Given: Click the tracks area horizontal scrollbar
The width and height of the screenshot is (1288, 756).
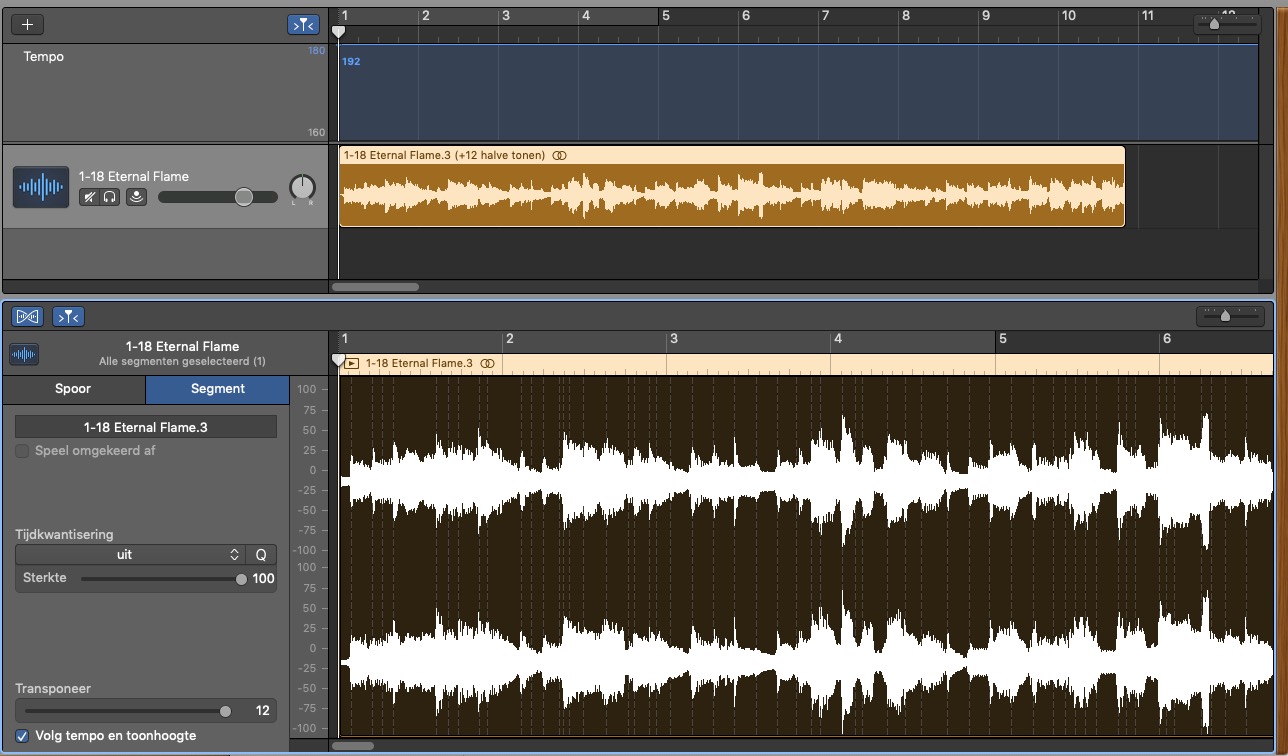Looking at the screenshot, I should pos(375,287).
